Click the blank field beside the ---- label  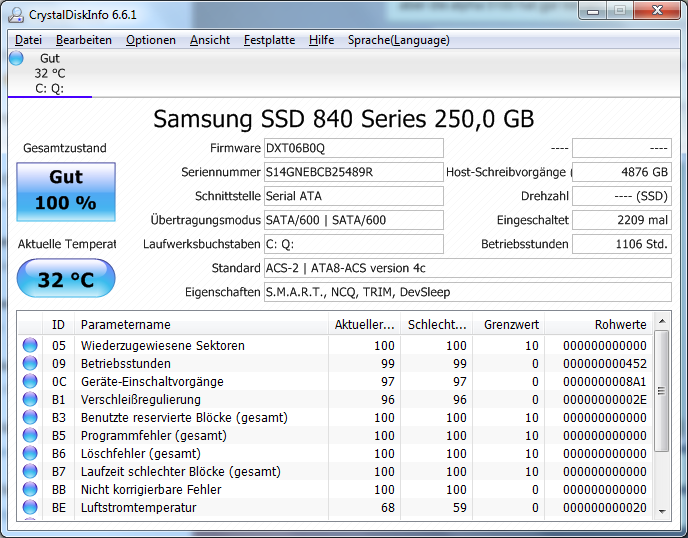(x=622, y=148)
